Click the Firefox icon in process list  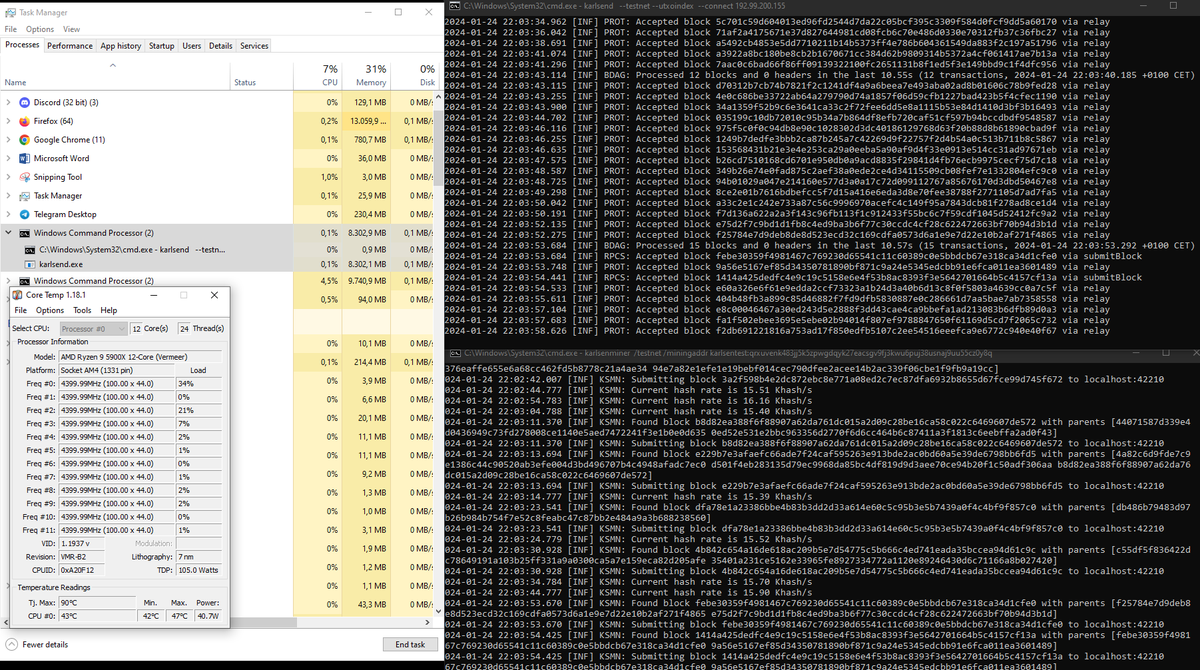[x=24, y=121]
